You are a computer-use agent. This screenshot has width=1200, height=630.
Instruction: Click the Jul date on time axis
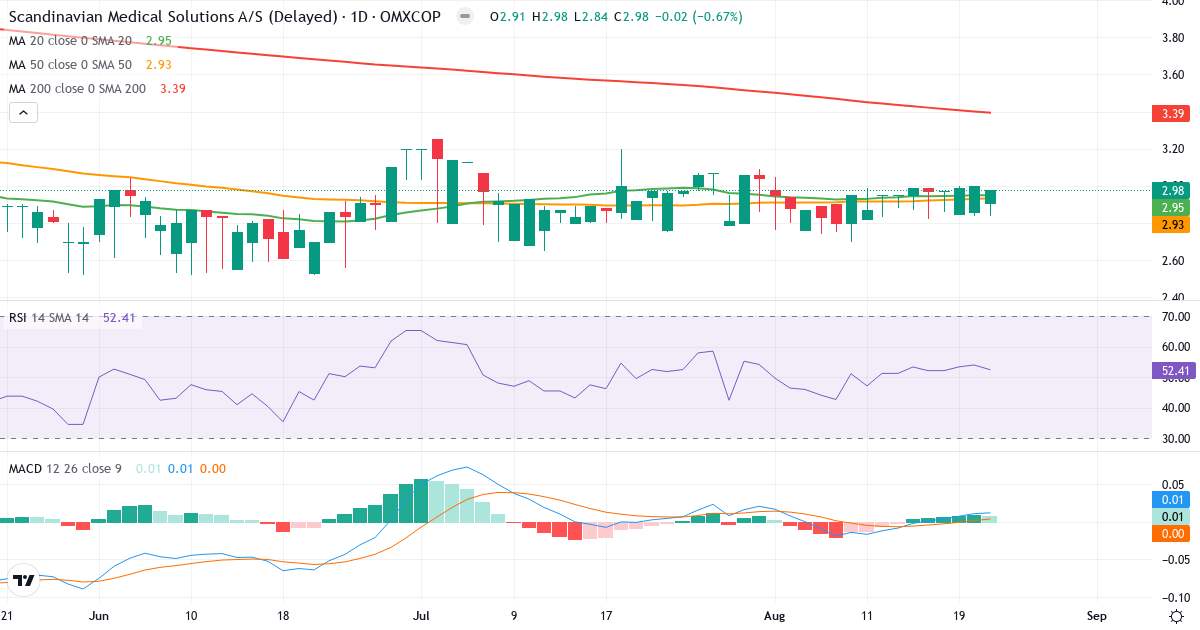pos(423,615)
